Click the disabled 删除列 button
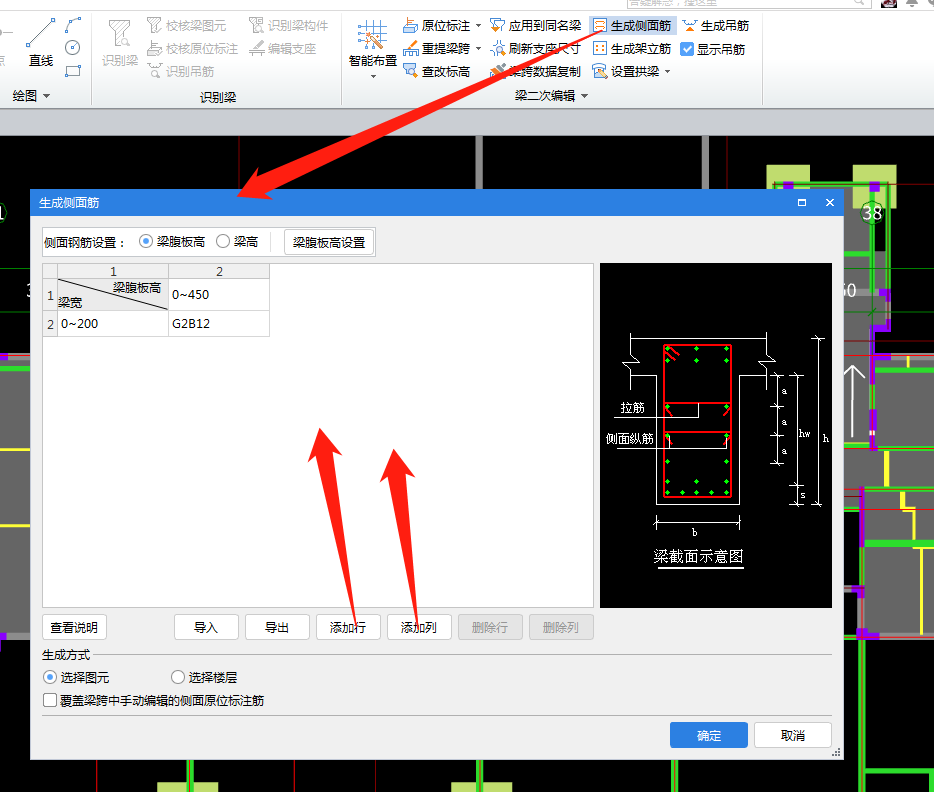934x792 pixels. [x=561, y=627]
